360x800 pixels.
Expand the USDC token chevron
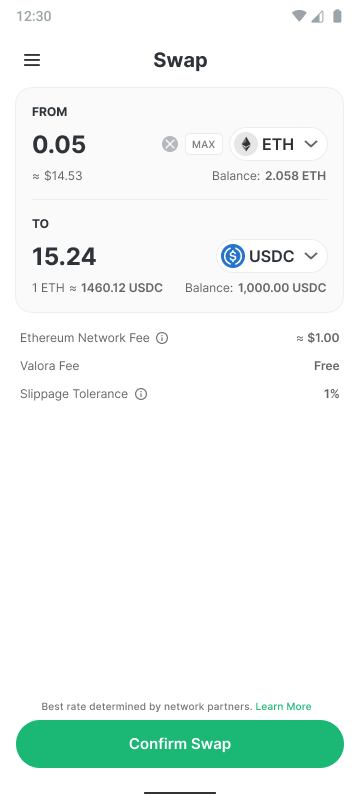311,256
